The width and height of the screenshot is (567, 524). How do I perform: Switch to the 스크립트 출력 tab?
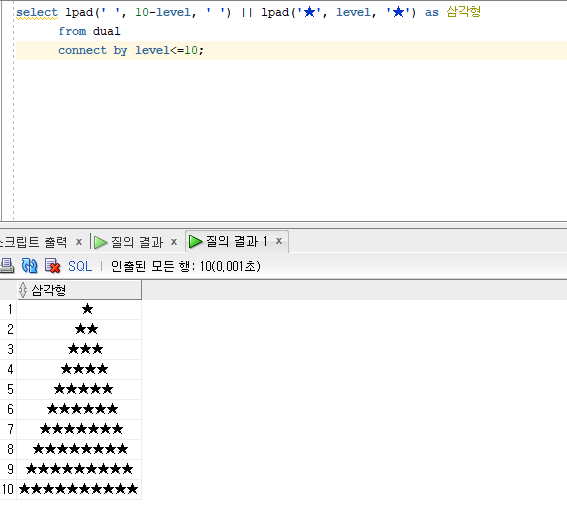pos(34,242)
